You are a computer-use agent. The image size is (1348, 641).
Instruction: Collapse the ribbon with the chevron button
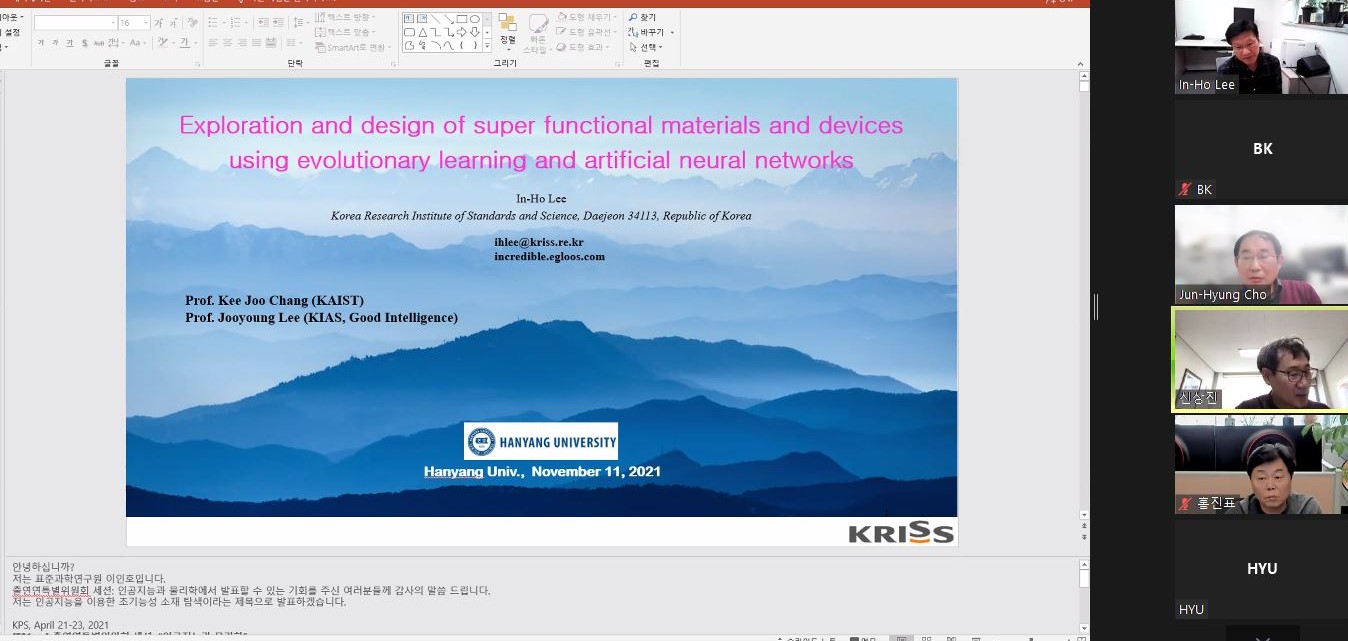coord(1081,63)
